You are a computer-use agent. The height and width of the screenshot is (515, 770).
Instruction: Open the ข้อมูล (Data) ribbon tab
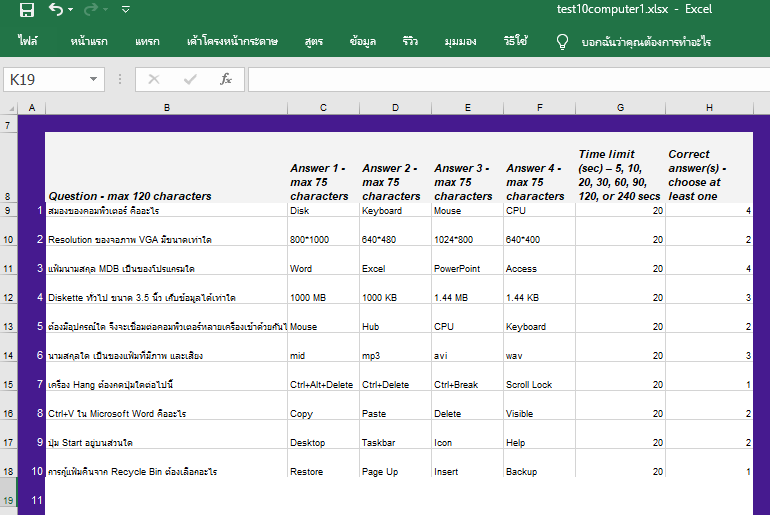363,42
